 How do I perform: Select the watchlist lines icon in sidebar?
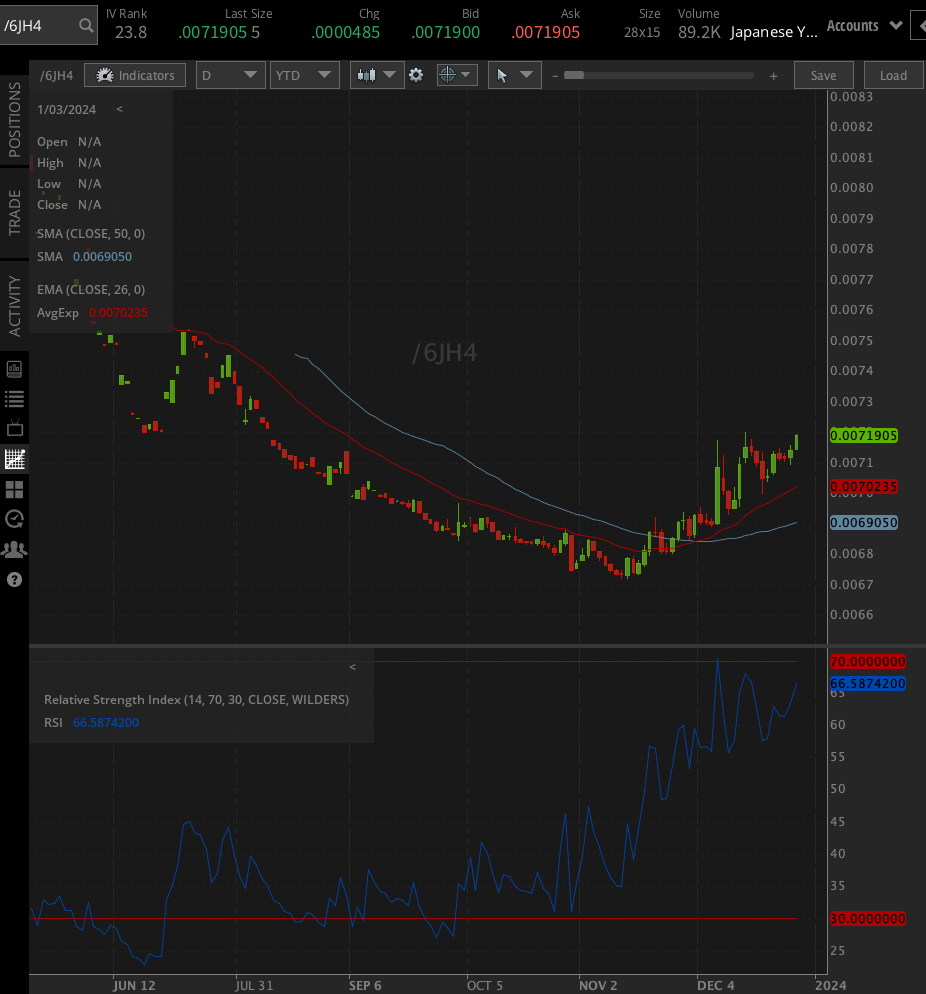coord(14,399)
